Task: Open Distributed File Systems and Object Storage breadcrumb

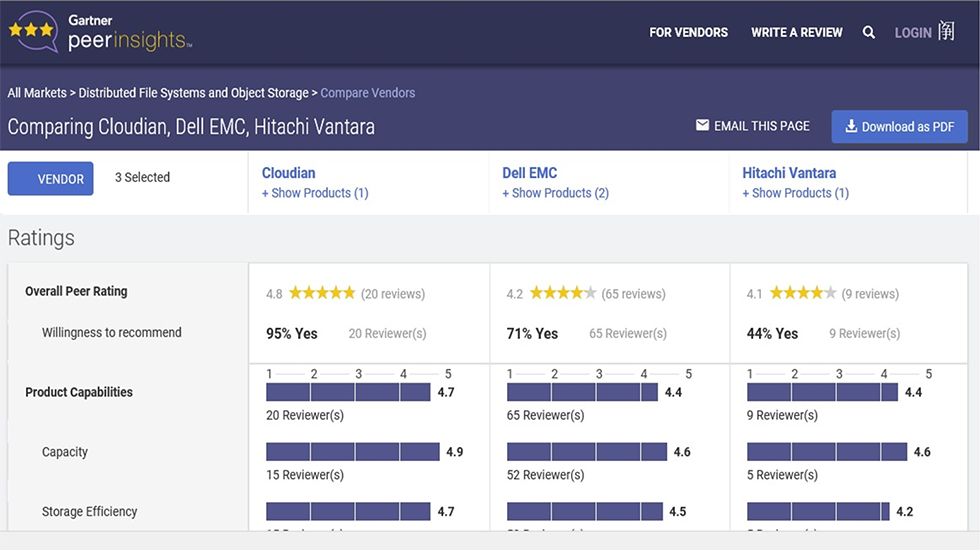Action: coord(194,93)
